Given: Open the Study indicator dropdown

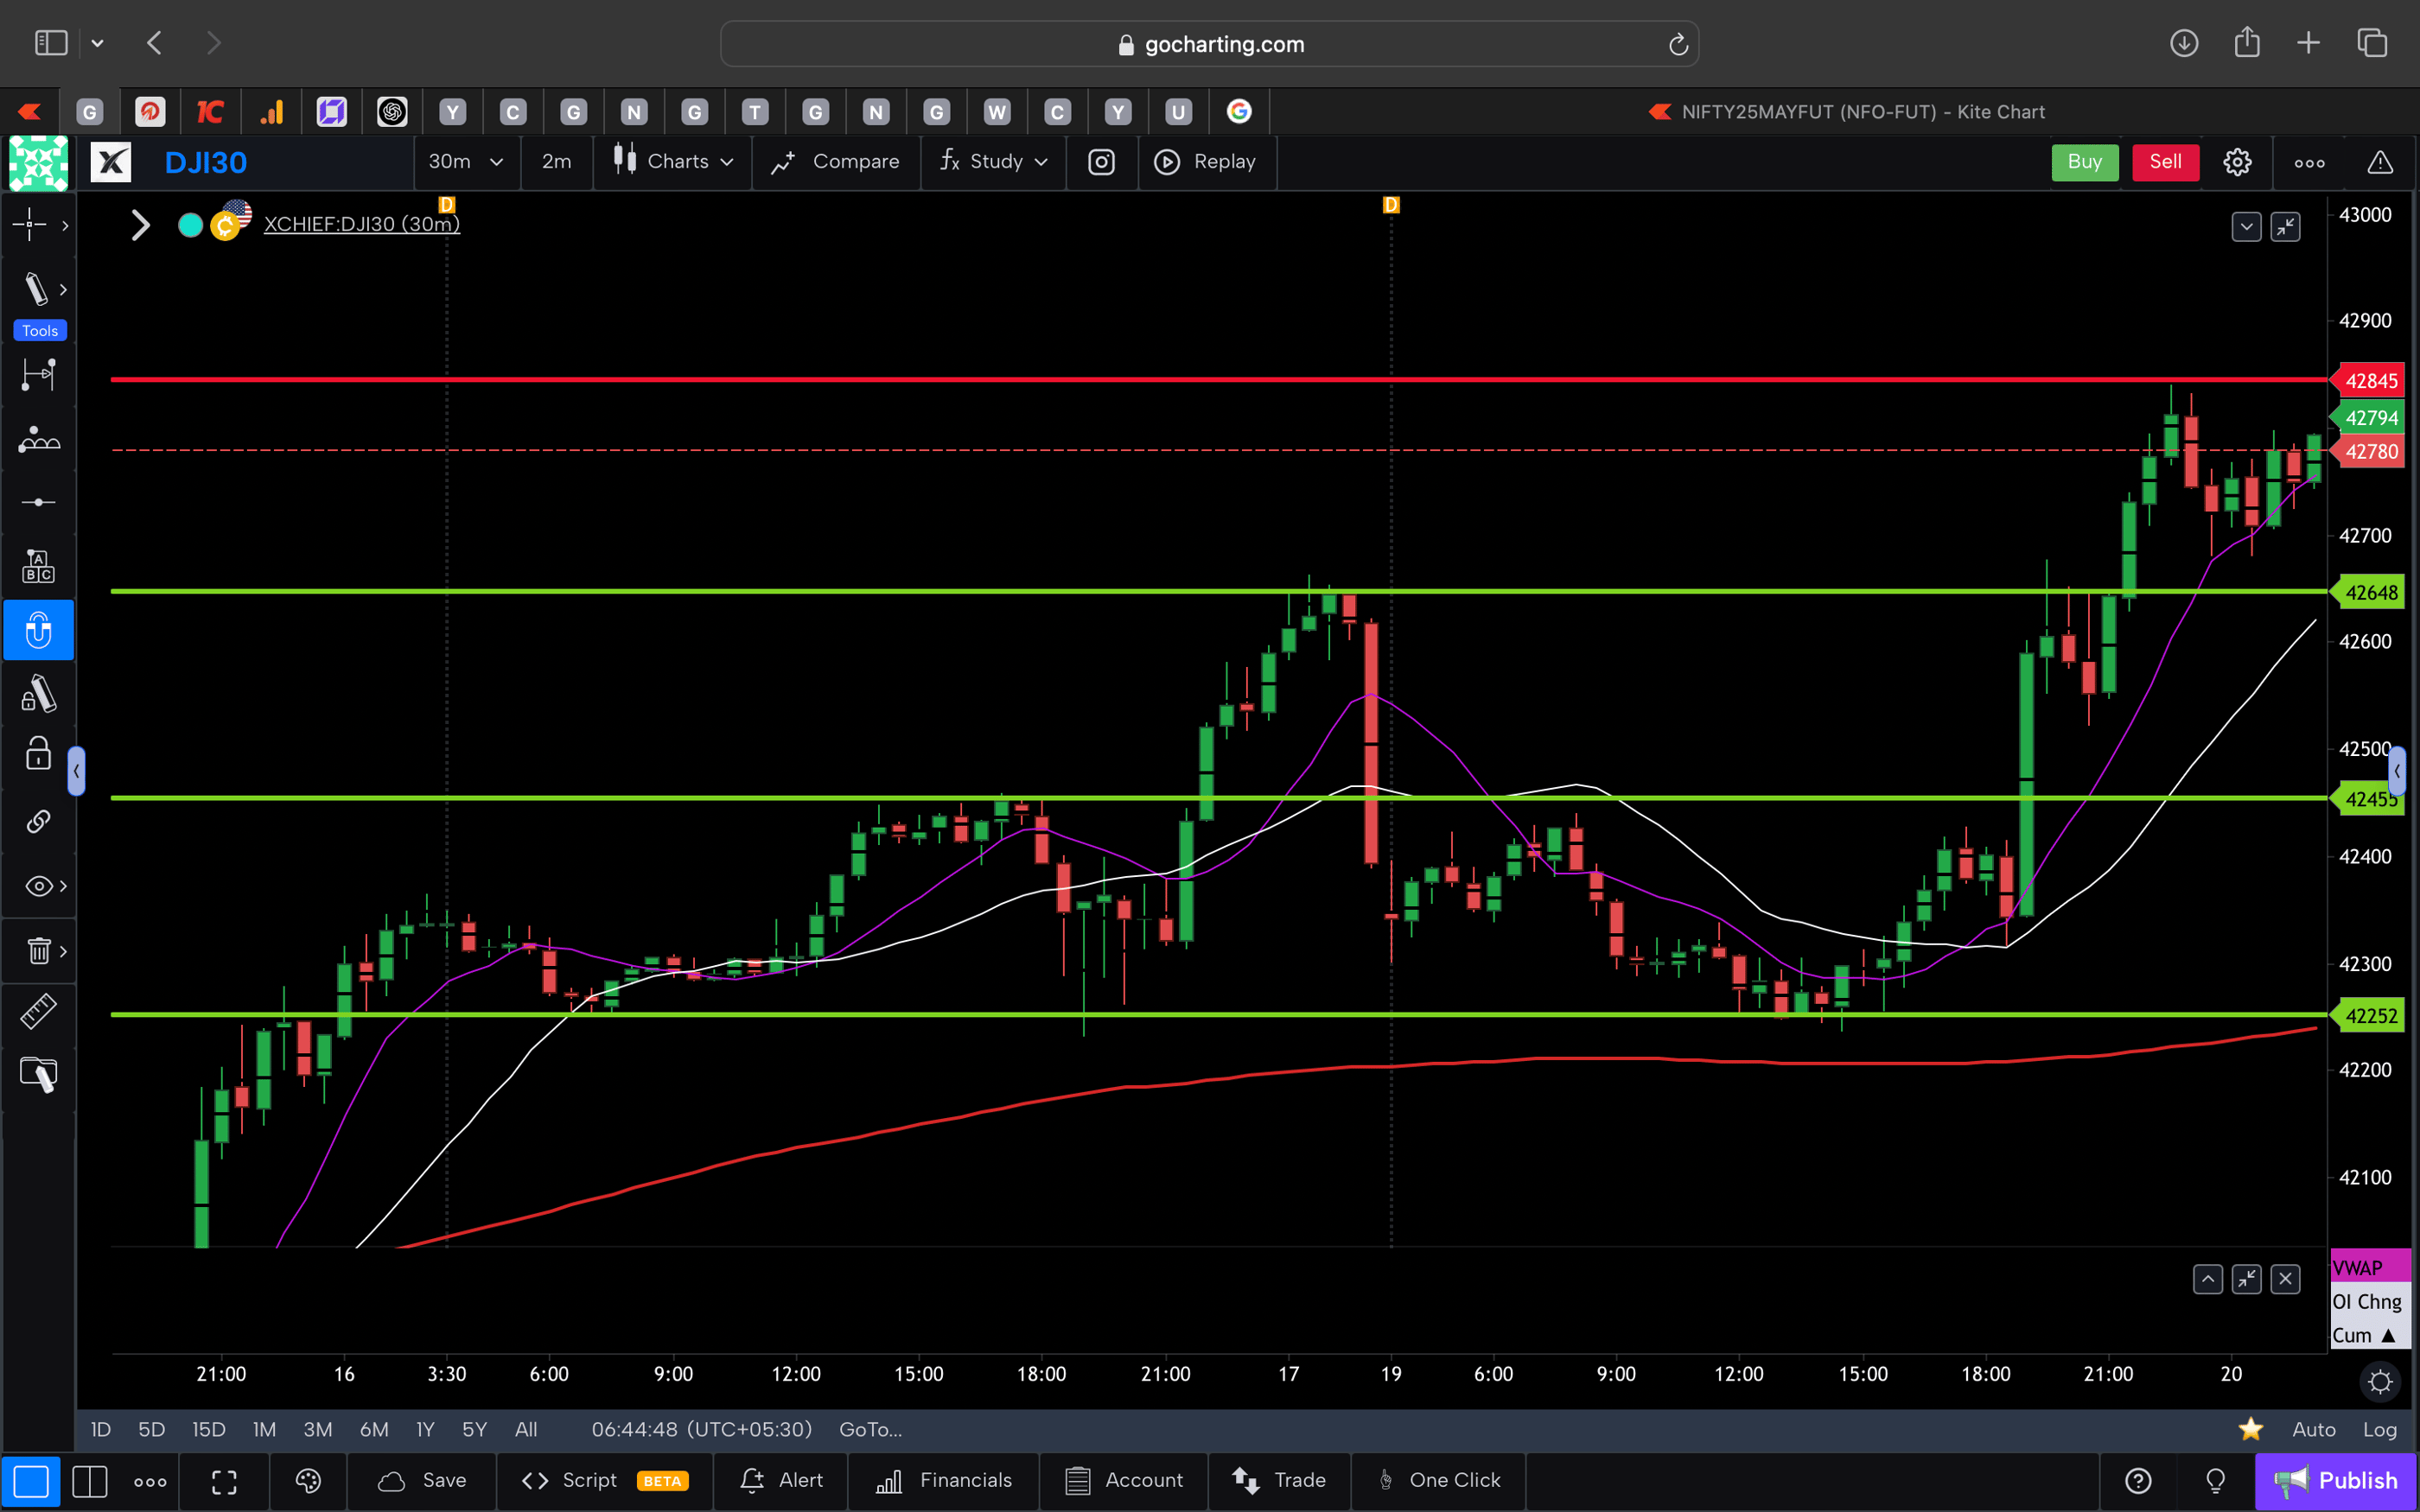Looking at the screenshot, I should (x=993, y=162).
